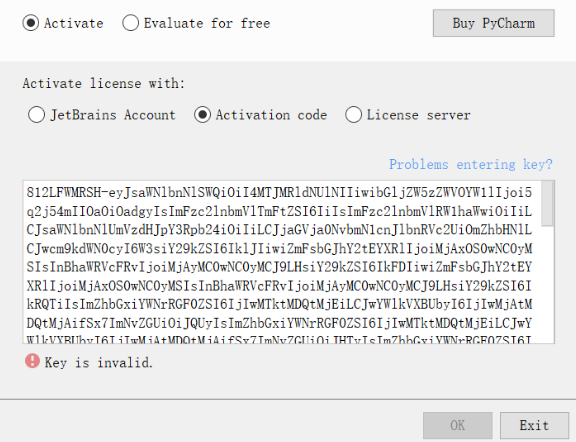Select the Activation code radio button

tap(260, 115)
